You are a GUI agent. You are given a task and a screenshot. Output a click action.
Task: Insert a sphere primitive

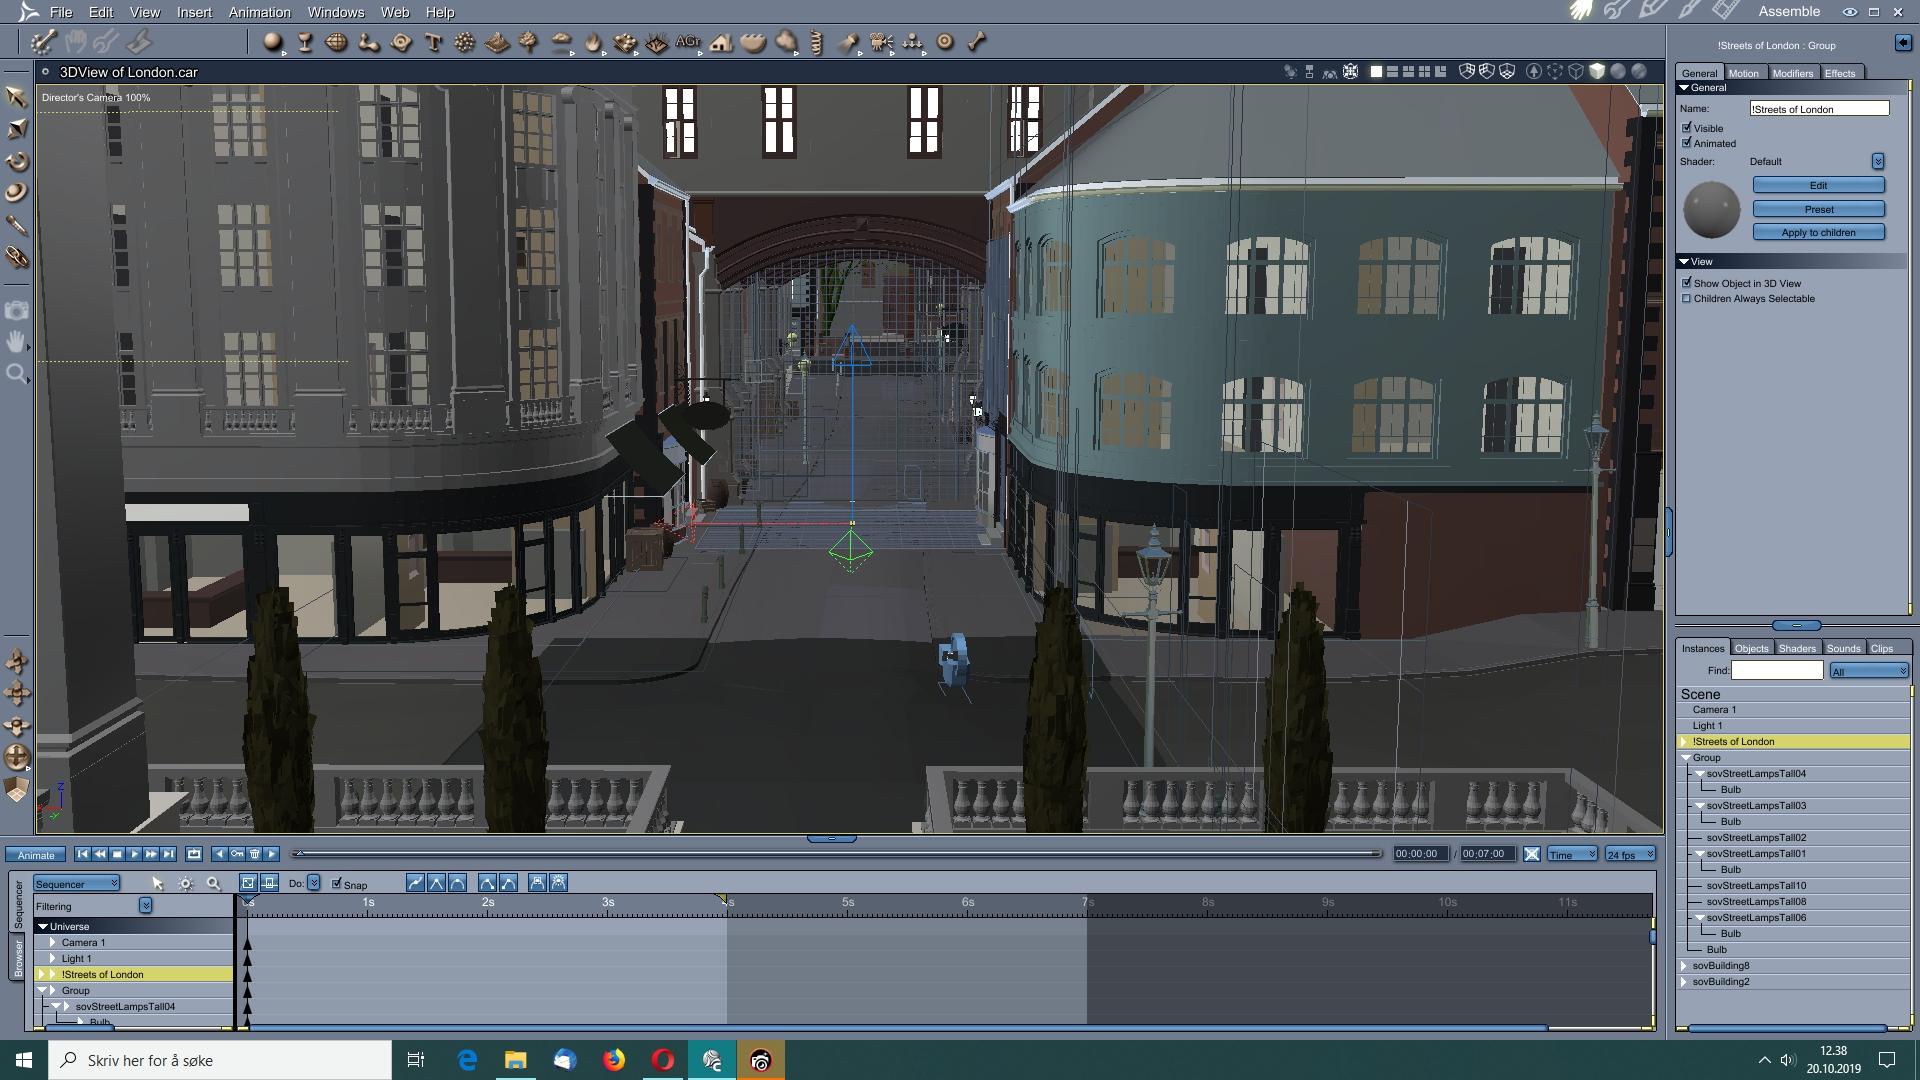(x=272, y=42)
